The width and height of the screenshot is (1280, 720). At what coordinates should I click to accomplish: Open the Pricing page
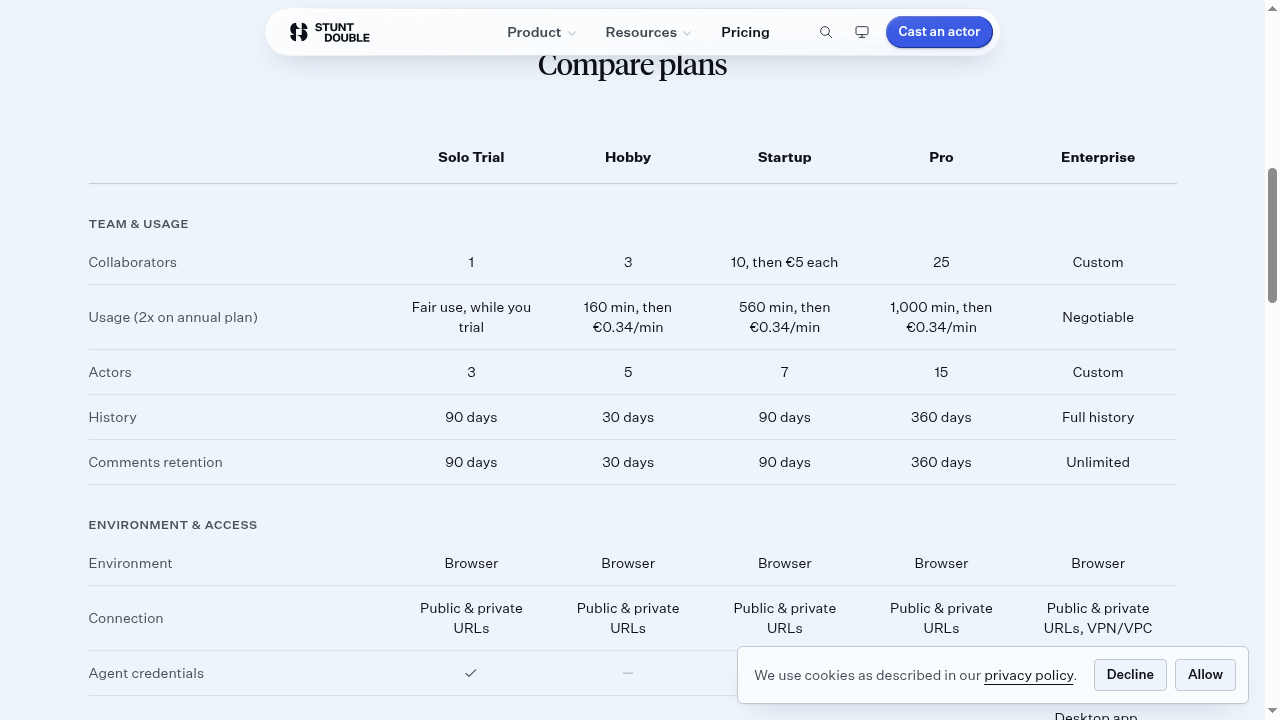(x=745, y=32)
